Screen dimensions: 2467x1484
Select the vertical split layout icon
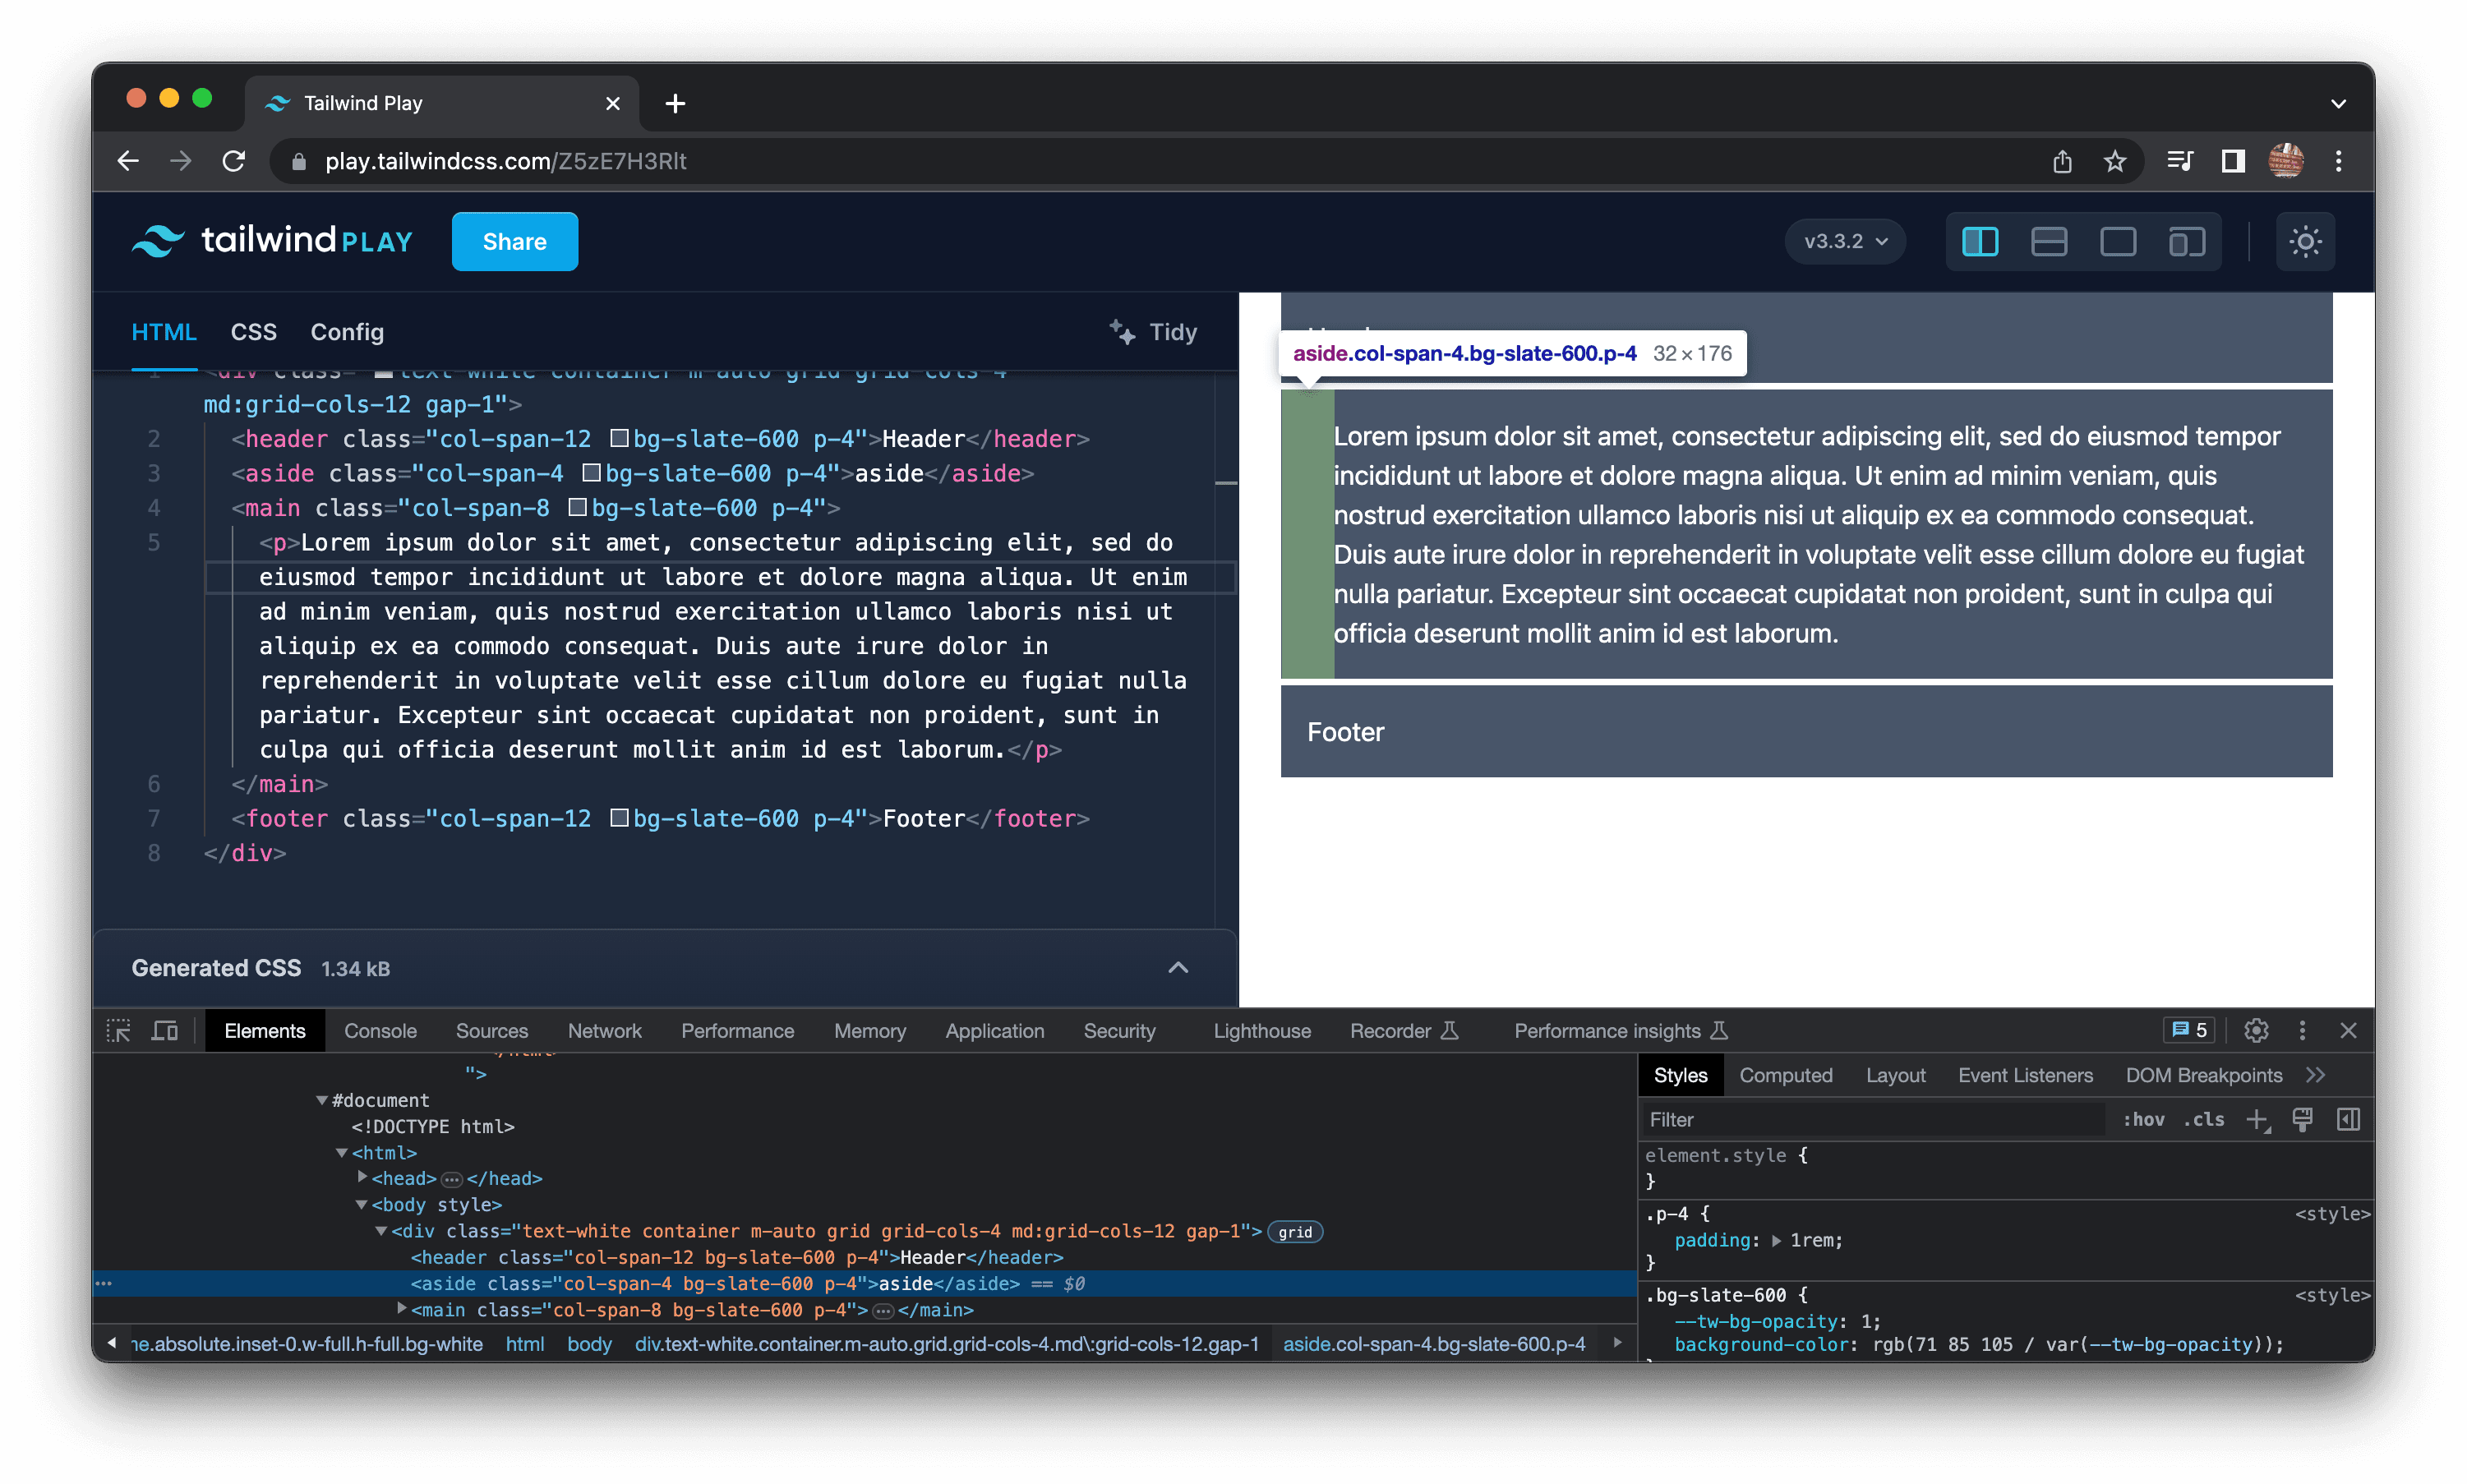tap(1979, 242)
